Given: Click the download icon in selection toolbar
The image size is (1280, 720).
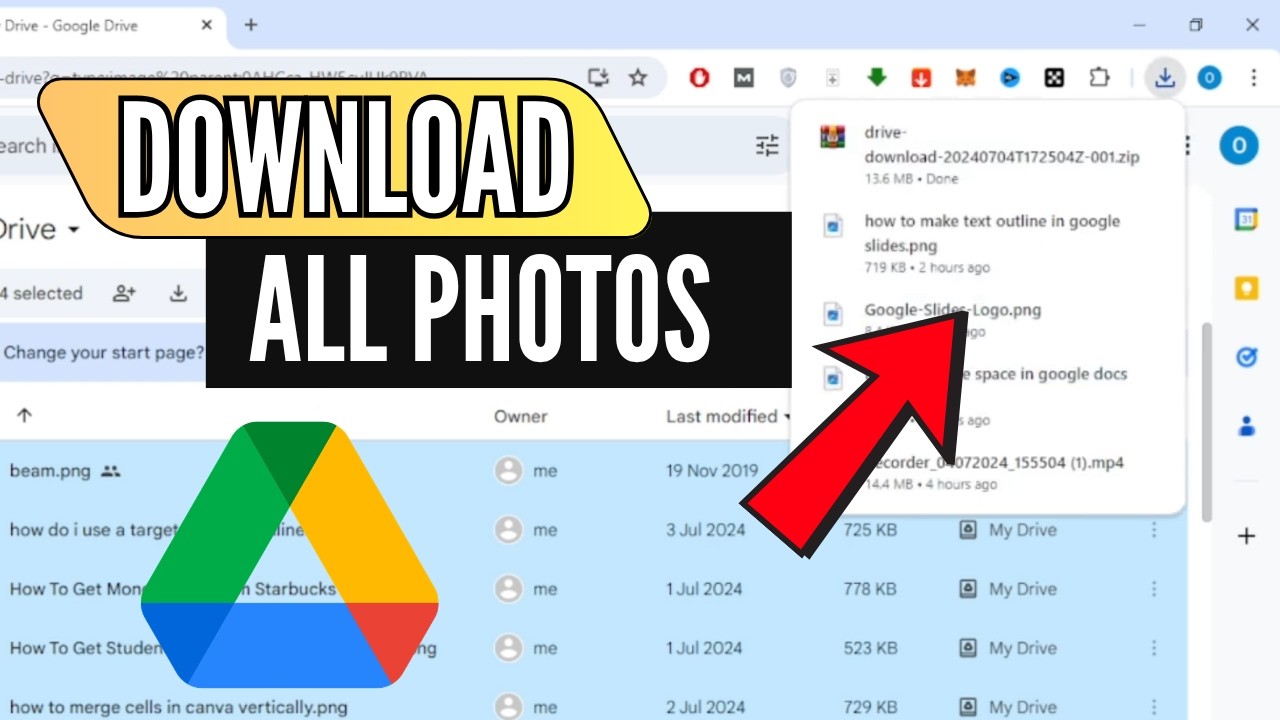Looking at the screenshot, I should pyautogui.click(x=178, y=293).
